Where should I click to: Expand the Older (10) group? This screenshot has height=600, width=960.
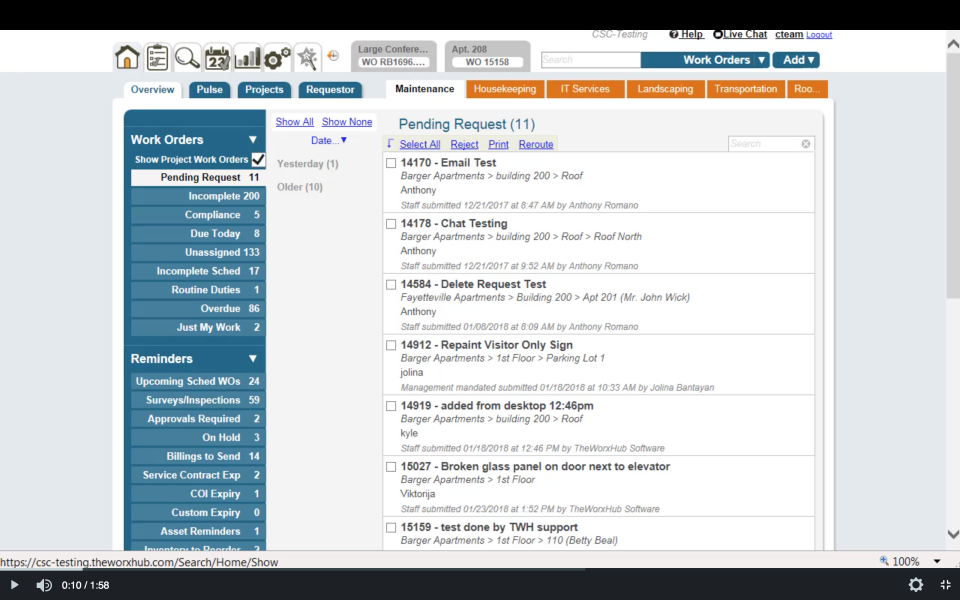[x=299, y=187]
